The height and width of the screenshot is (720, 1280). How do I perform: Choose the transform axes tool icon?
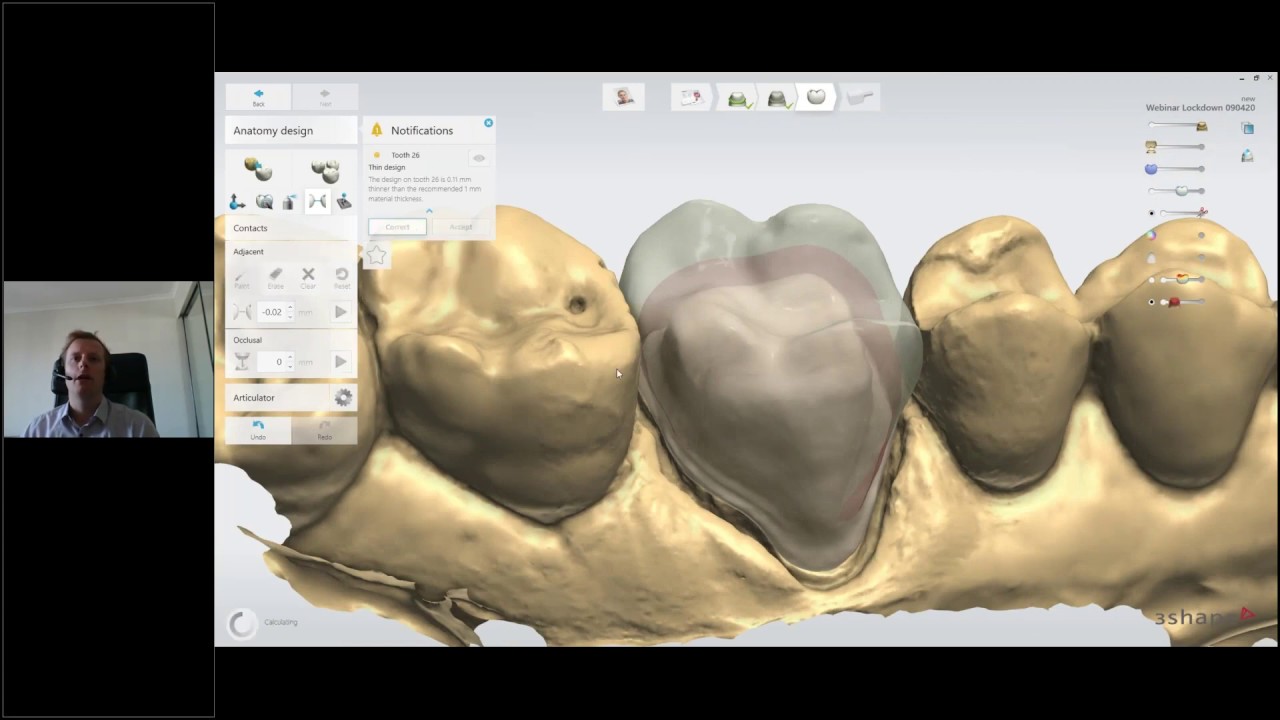click(237, 202)
